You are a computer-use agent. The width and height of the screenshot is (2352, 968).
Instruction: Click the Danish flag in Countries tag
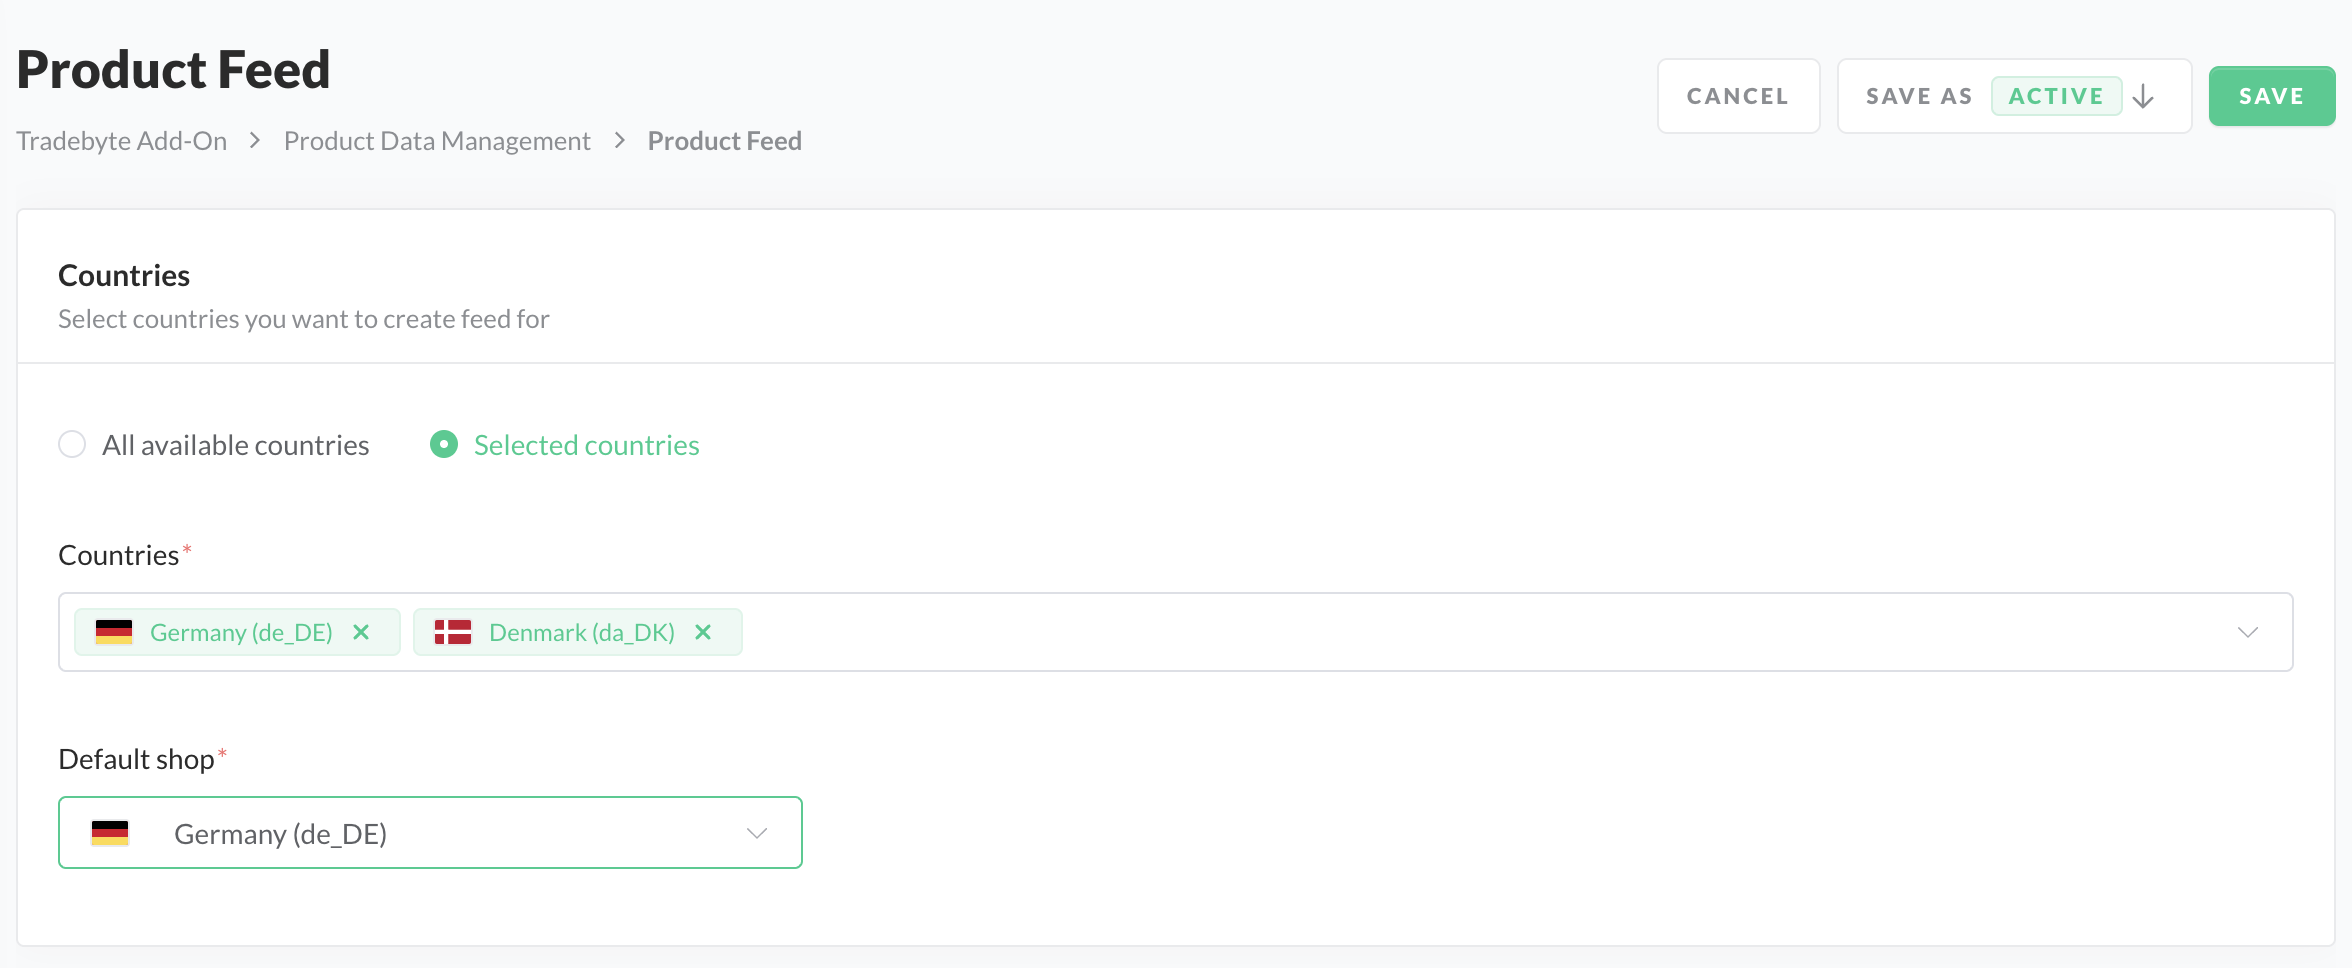coord(453,632)
